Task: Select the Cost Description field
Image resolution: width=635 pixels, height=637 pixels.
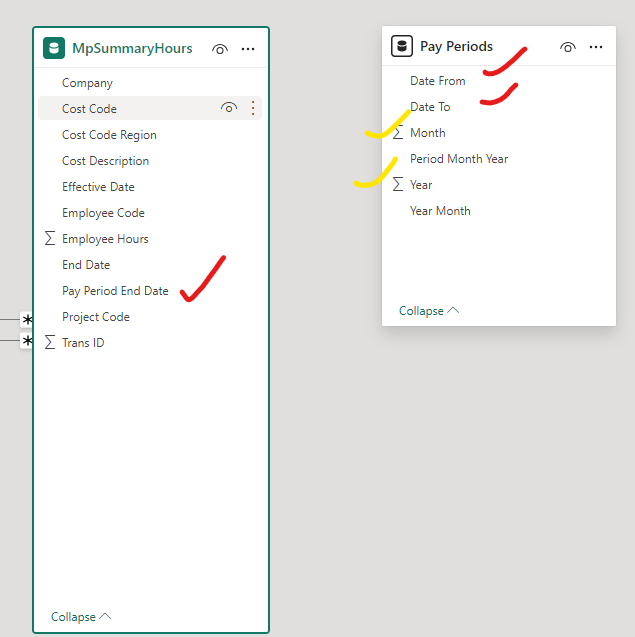Action: pyautogui.click(x=105, y=161)
